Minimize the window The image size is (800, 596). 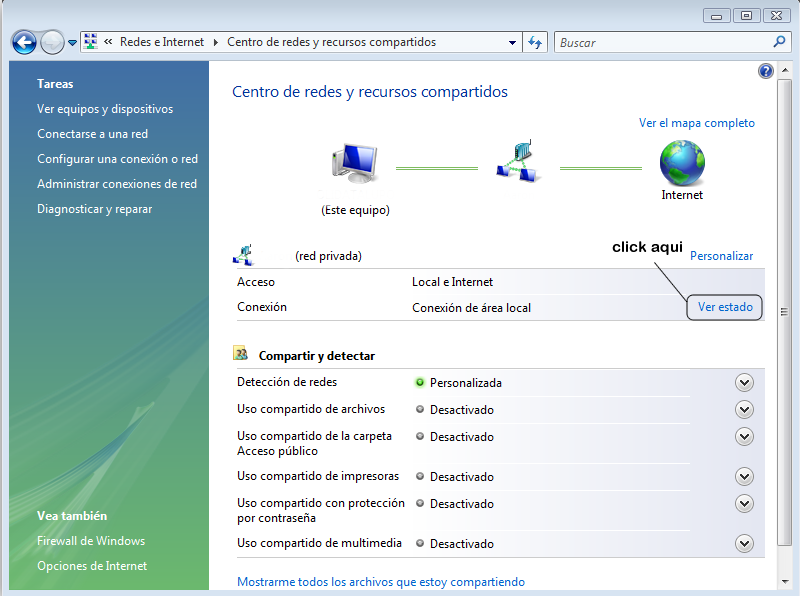pyautogui.click(x=717, y=16)
